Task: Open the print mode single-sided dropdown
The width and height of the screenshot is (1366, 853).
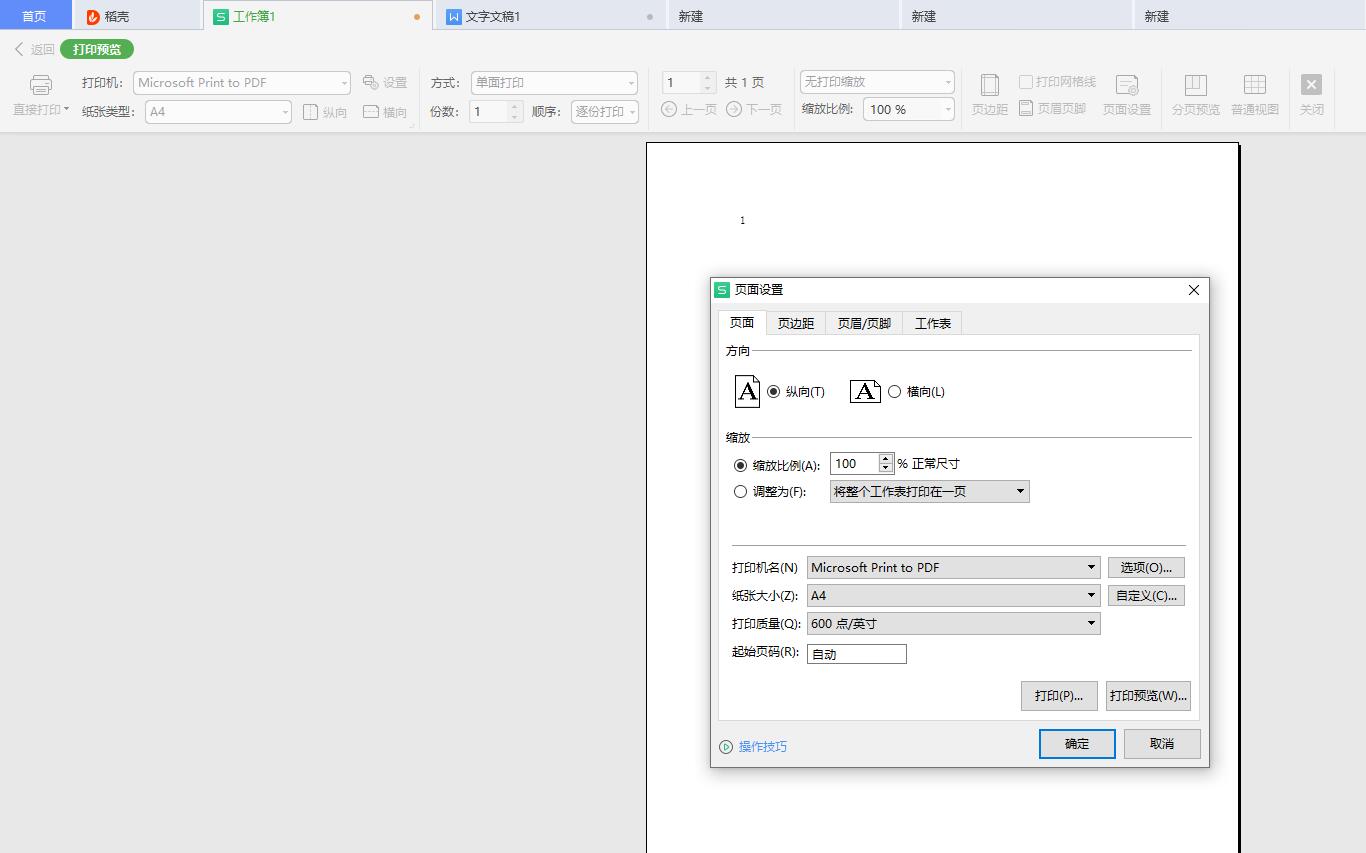Action: [x=554, y=83]
